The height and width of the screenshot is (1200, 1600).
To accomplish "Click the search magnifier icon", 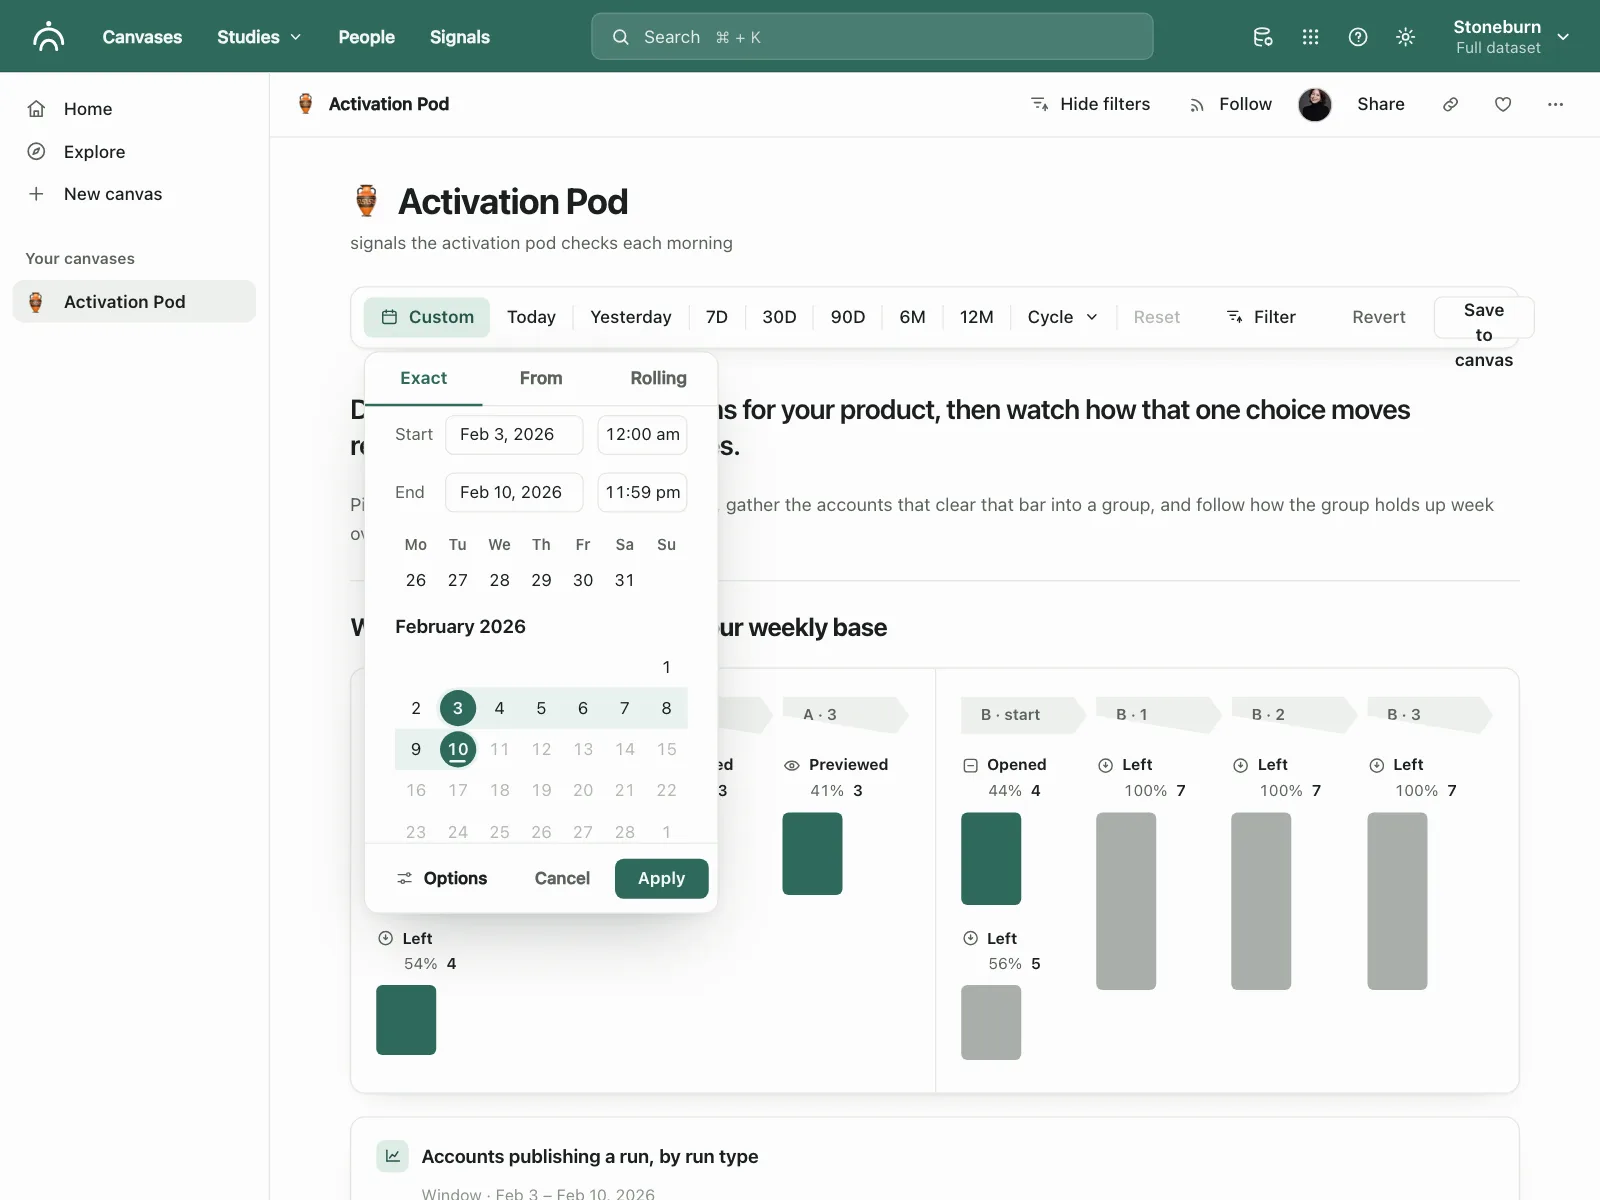I will pyautogui.click(x=621, y=37).
